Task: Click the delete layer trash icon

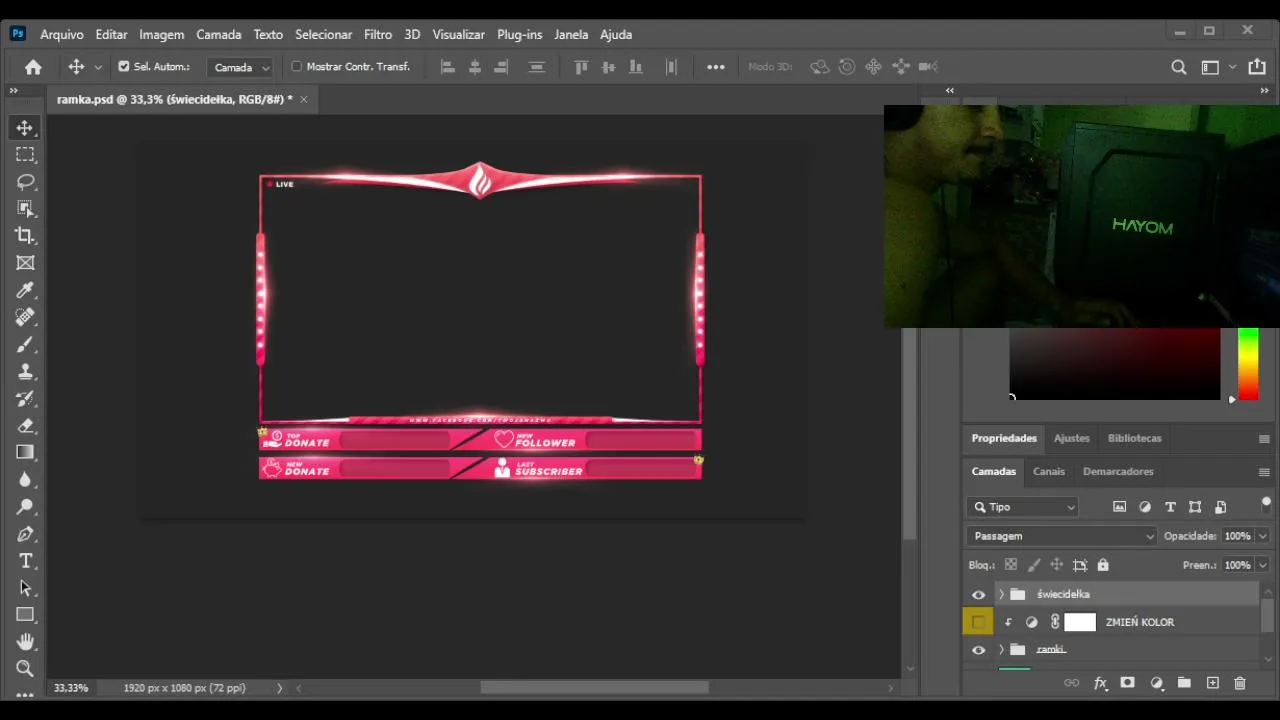Action: pos(1240,683)
